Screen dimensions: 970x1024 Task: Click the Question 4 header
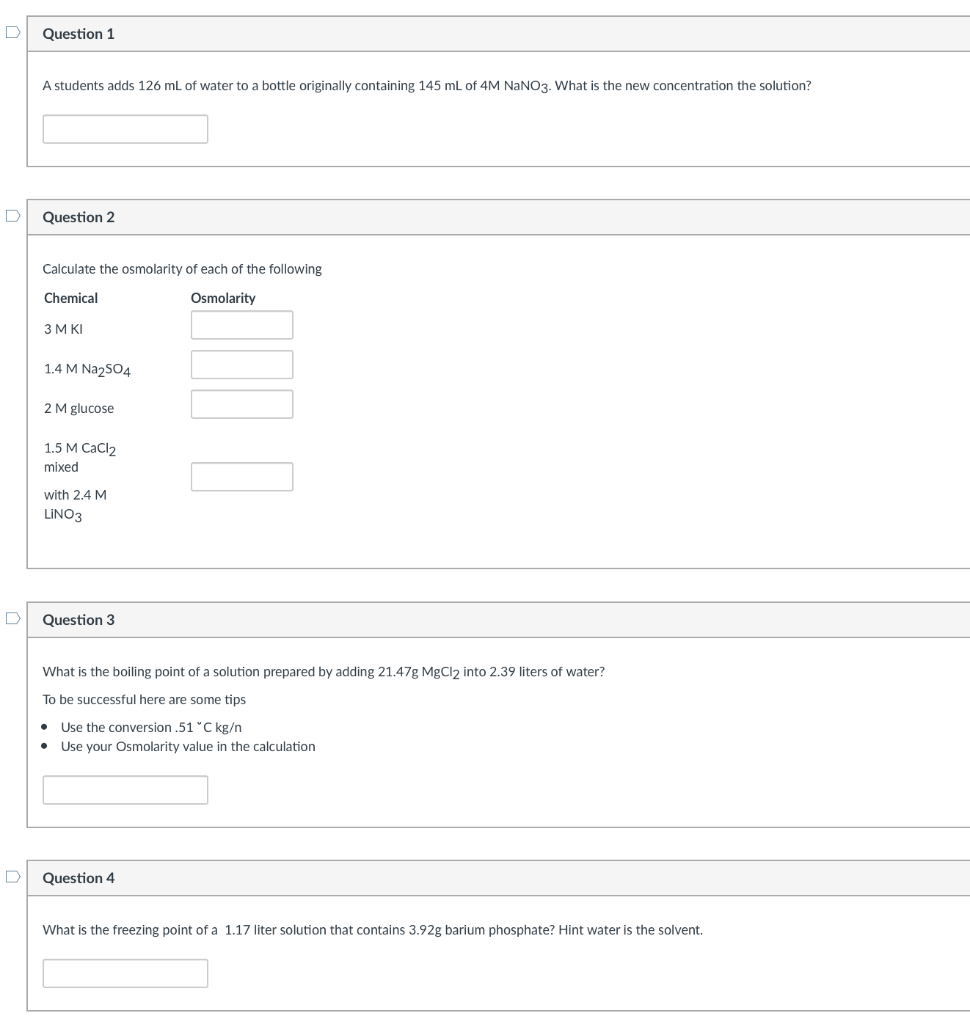[78, 878]
